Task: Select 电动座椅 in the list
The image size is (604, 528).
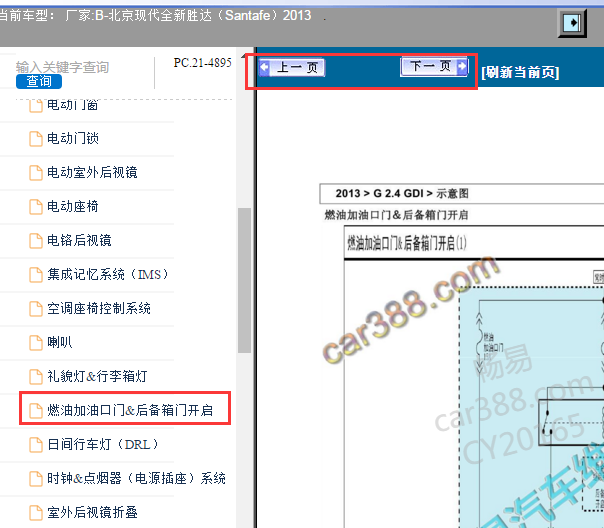Action: coord(72,206)
